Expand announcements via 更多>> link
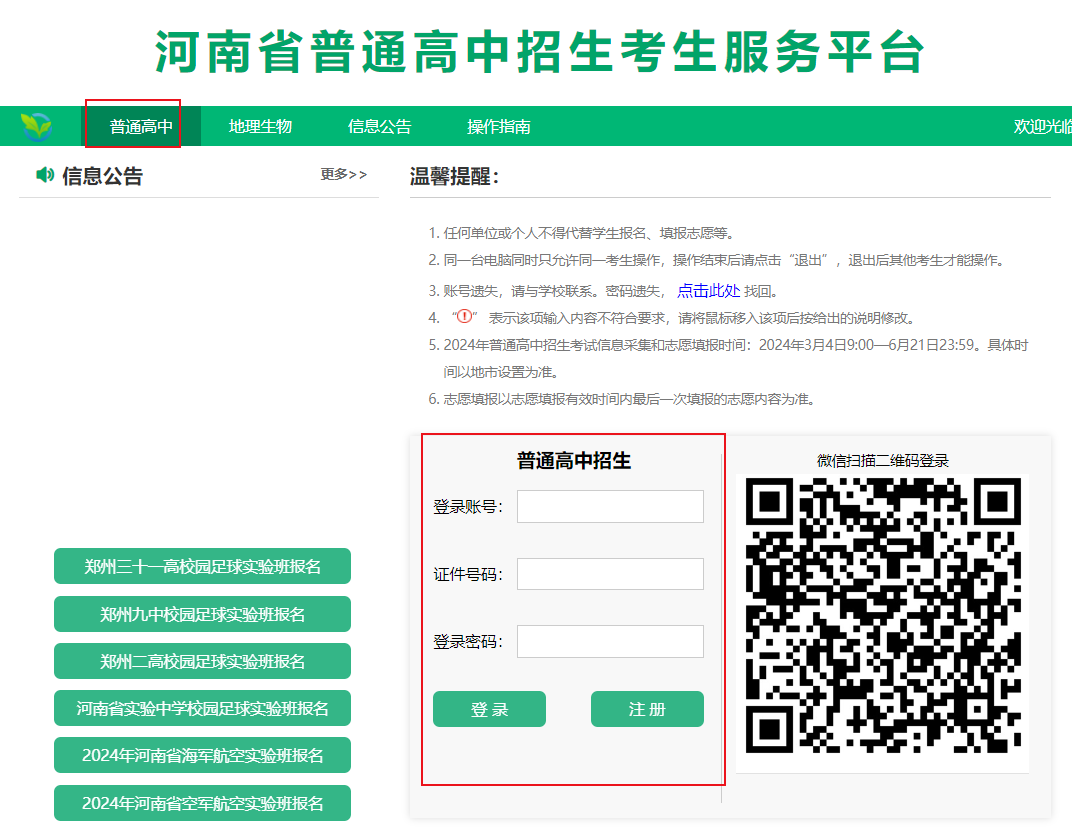This screenshot has width=1072, height=829. tap(343, 175)
